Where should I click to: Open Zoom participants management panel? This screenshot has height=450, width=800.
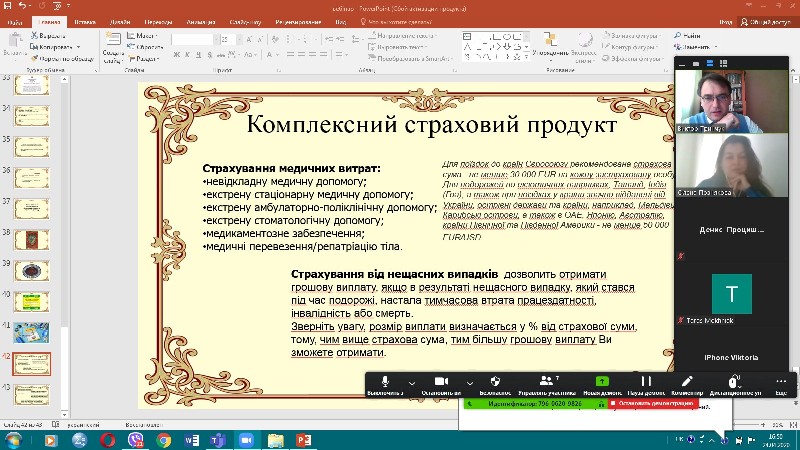coord(545,381)
